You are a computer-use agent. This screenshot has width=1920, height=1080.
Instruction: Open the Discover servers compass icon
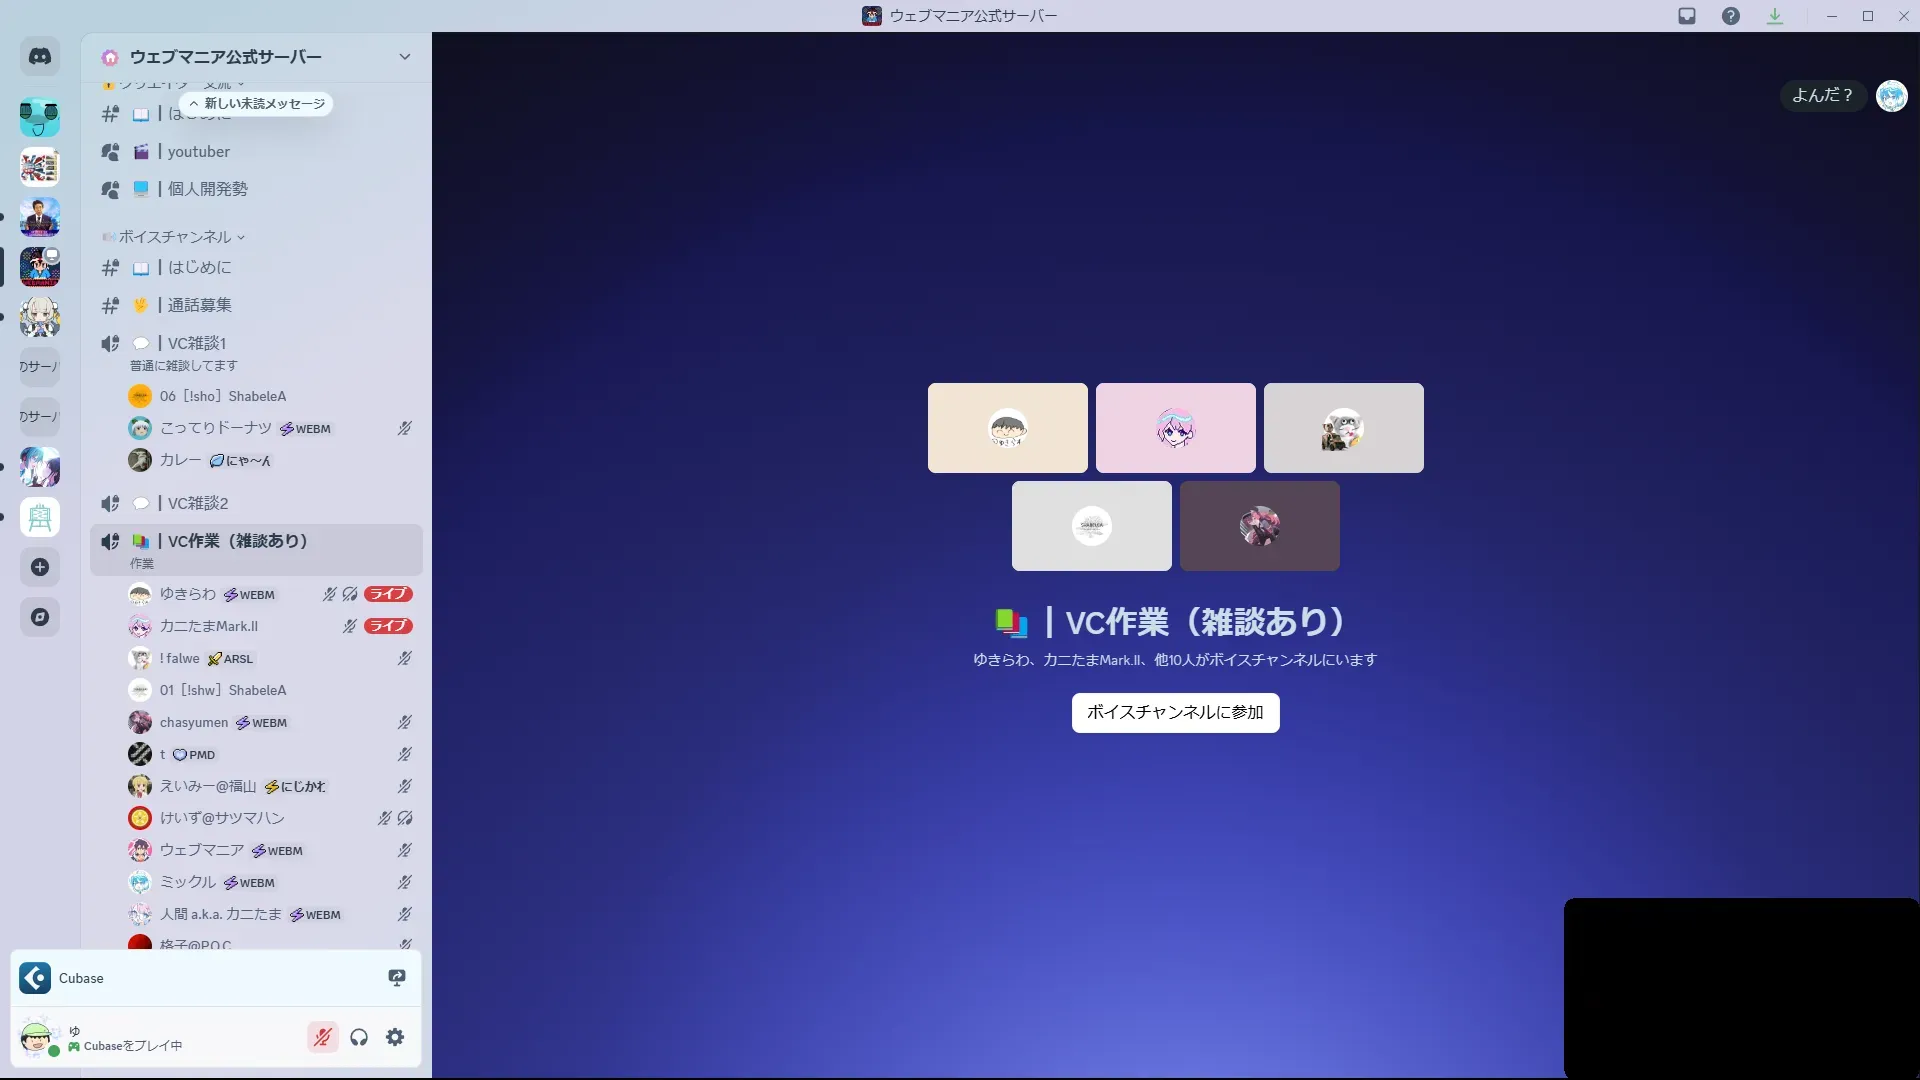pos(40,617)
